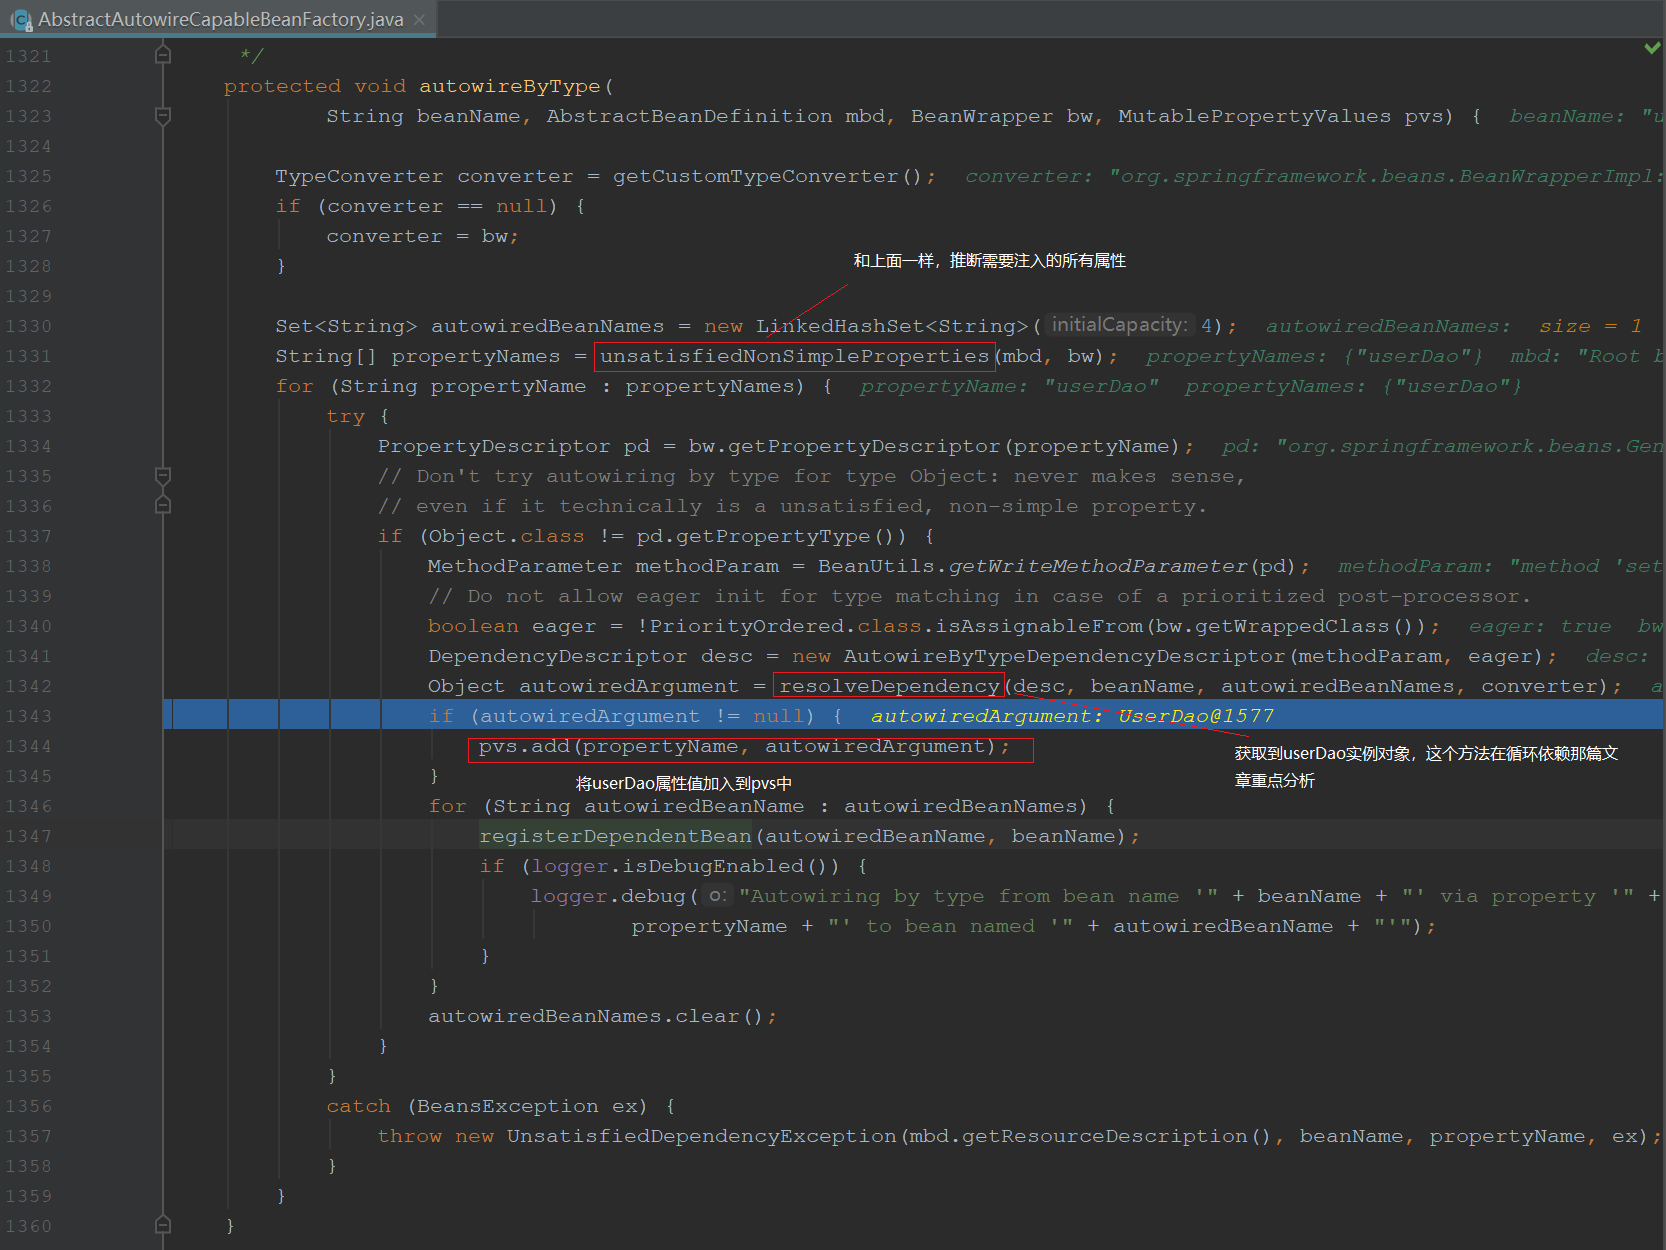
Task: Click line number 1357 in the gutter
Action: [x=28, y=1136]
